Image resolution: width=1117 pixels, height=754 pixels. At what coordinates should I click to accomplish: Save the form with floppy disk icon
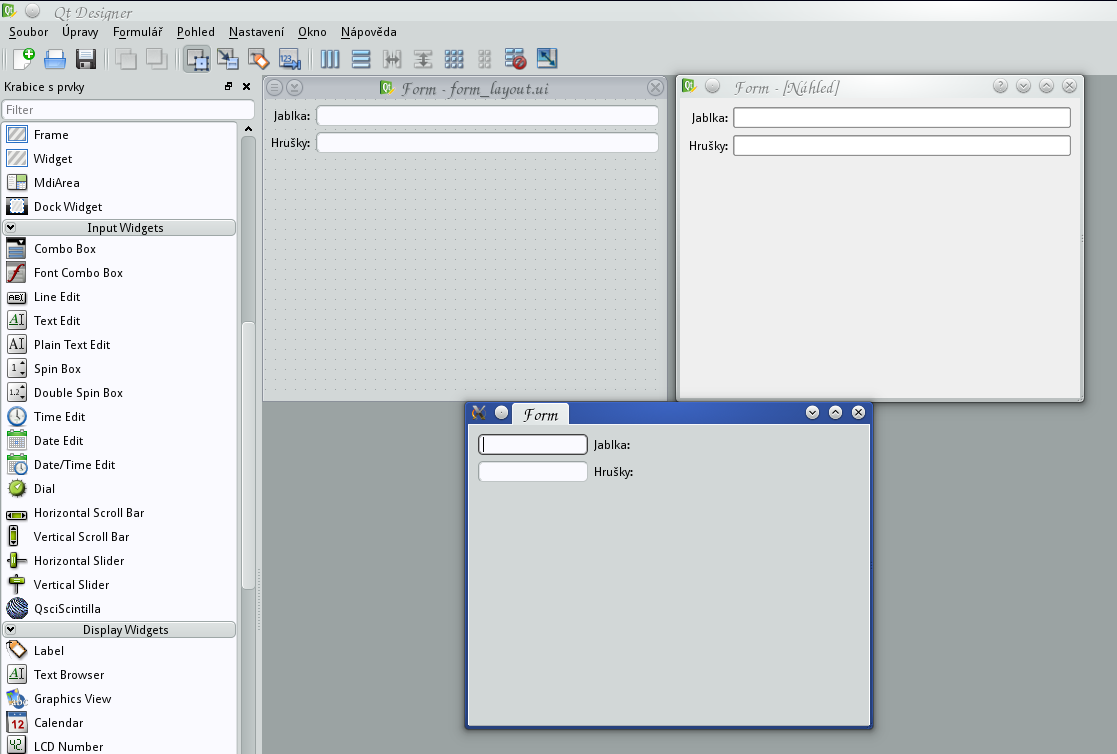point(85,58)
